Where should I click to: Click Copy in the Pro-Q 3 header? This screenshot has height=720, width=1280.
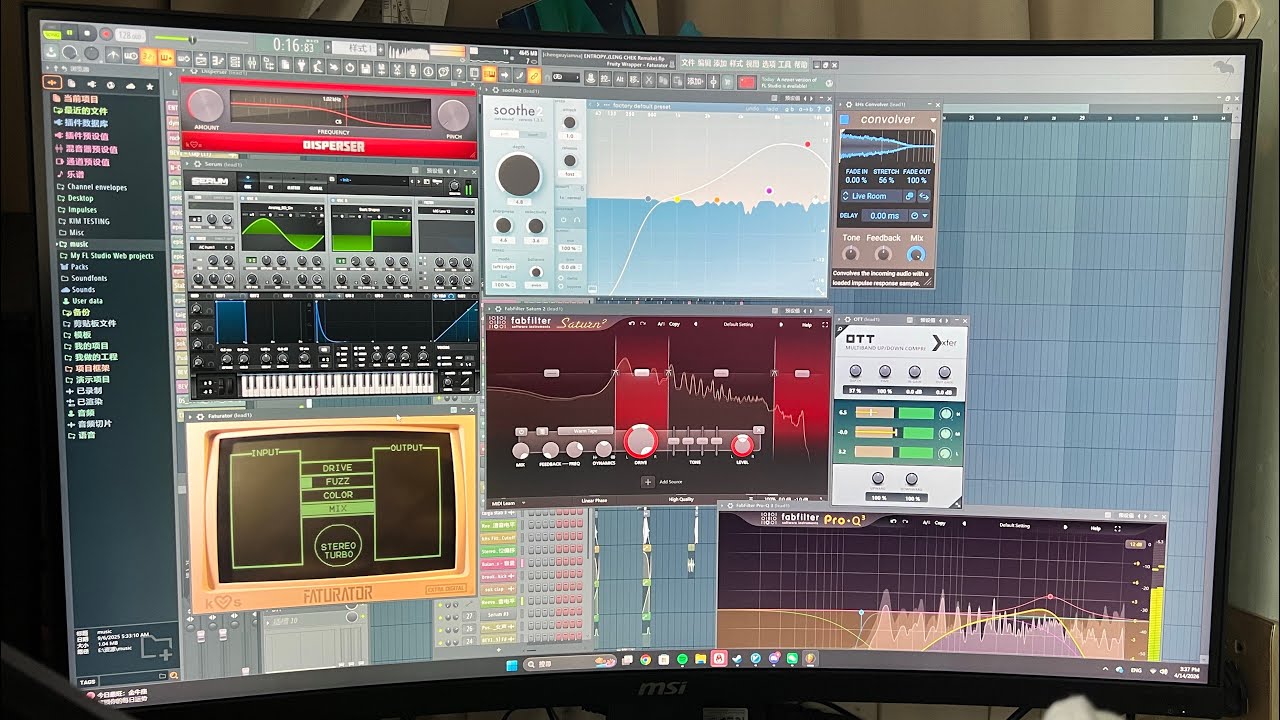pos(939,523)
